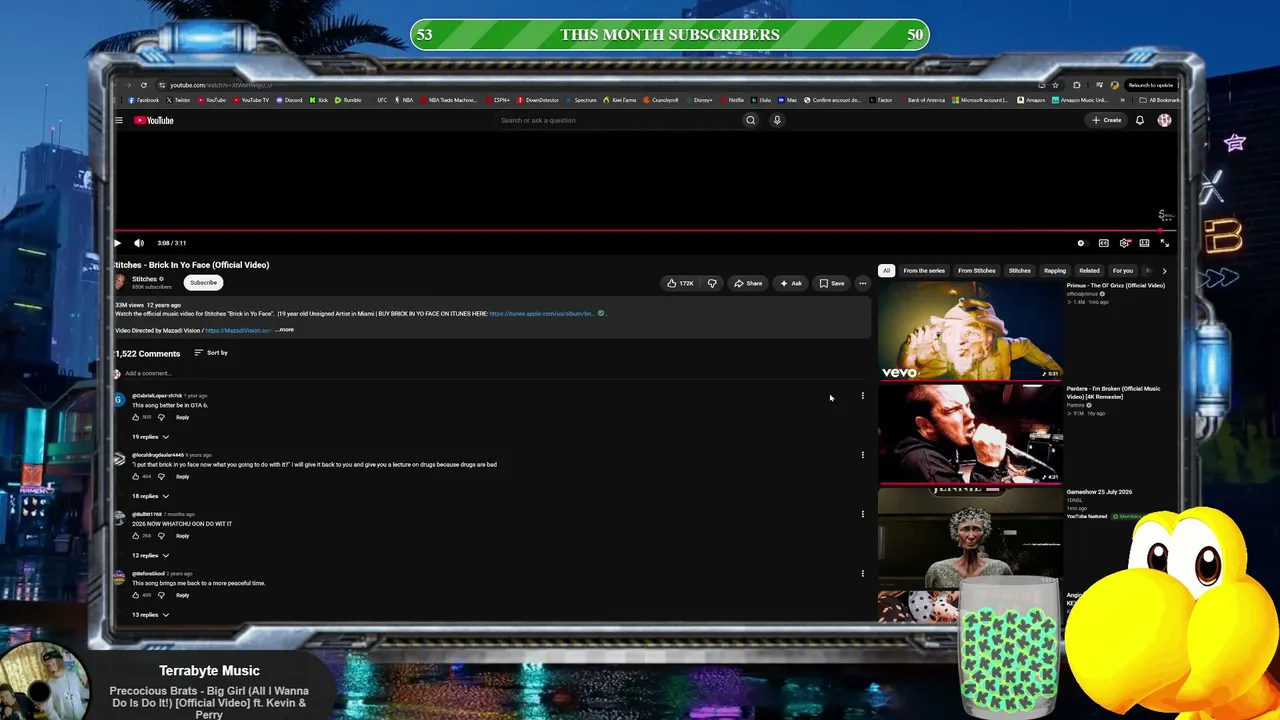Click the browser address bar URL

pyautogui.click(x=220, y=85)
